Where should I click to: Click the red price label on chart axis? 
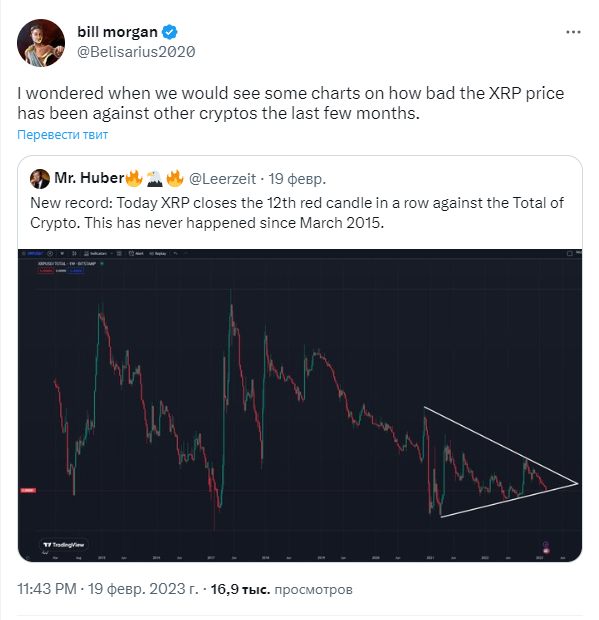click(x=28, y=490)
